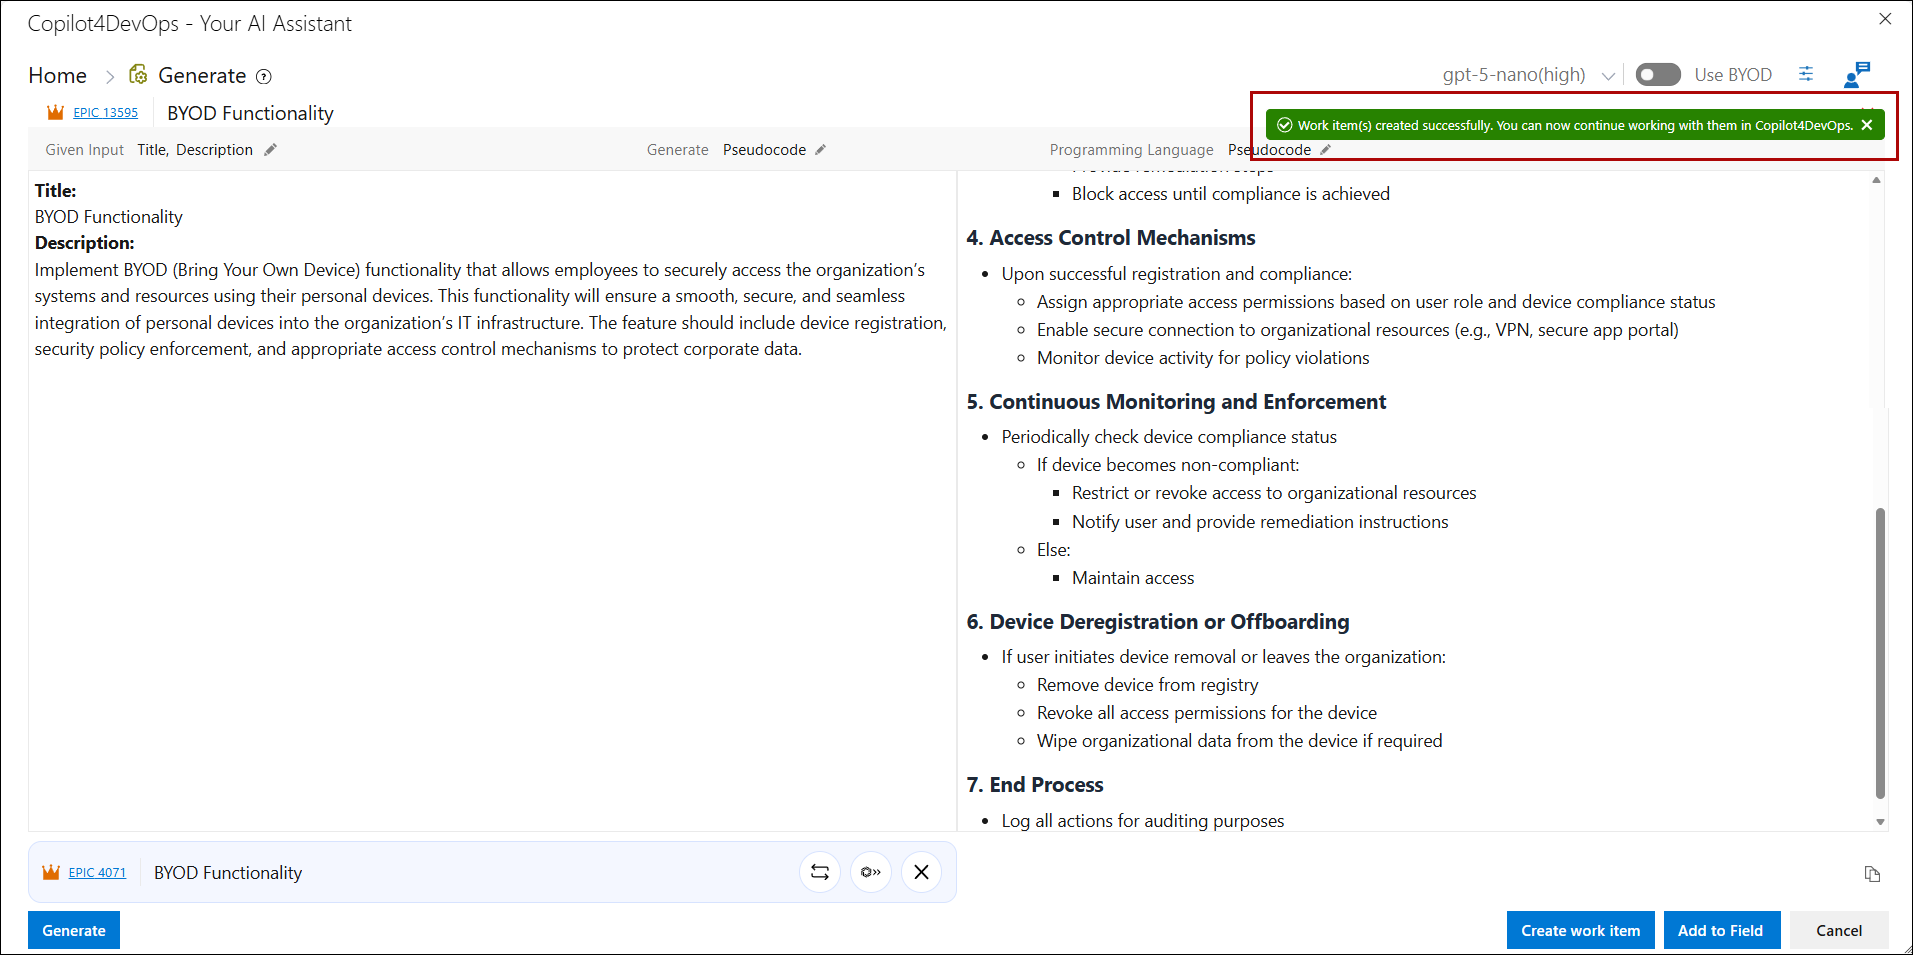Screen dimensions: 1913x955
Task: Click the Add to Field button
Action: click(x=1720, y=930)
